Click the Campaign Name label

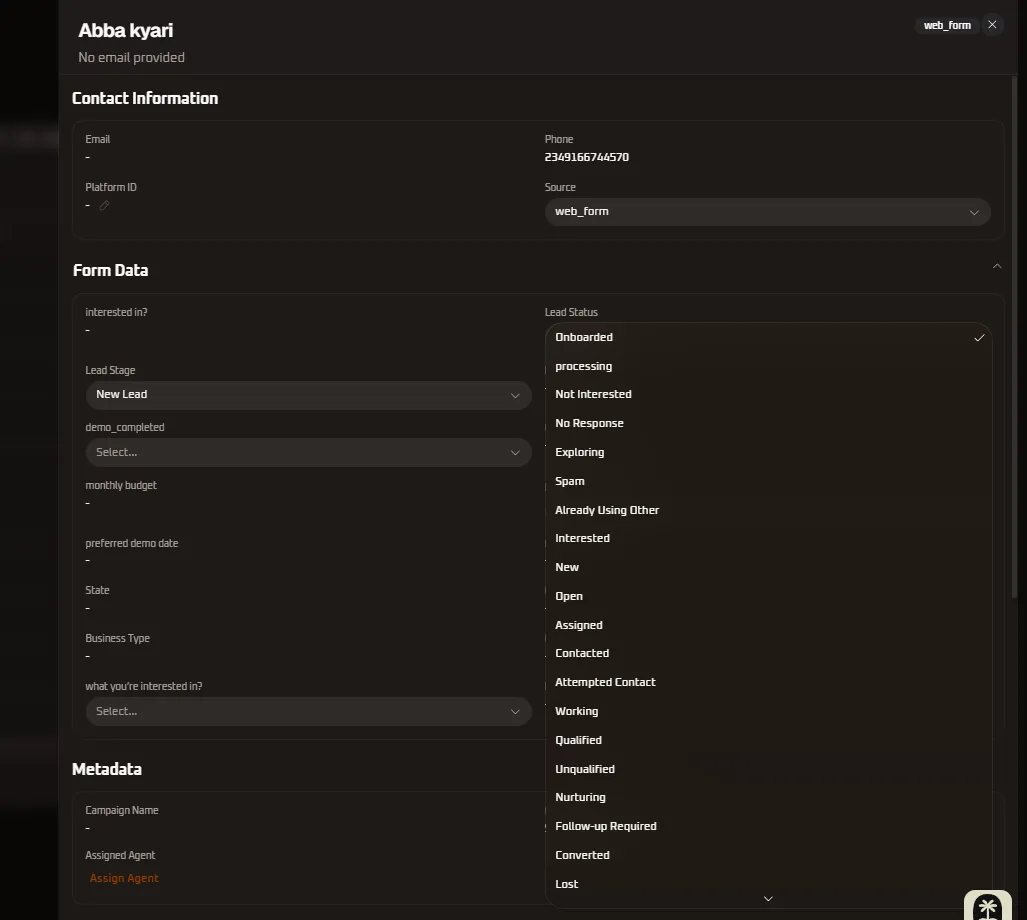tap(122, 811)
